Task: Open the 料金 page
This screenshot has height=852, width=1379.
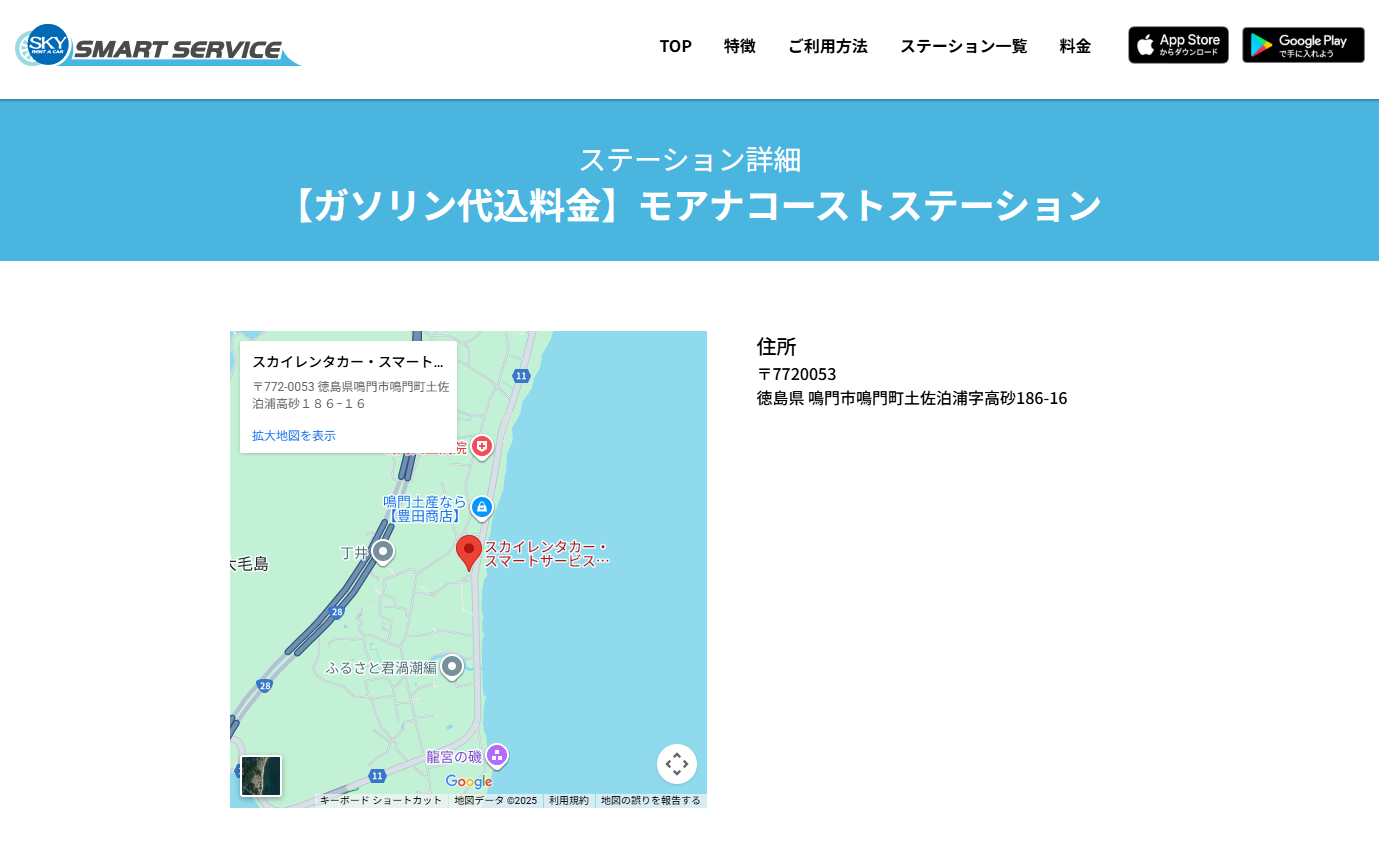Action: [1075, 46]
